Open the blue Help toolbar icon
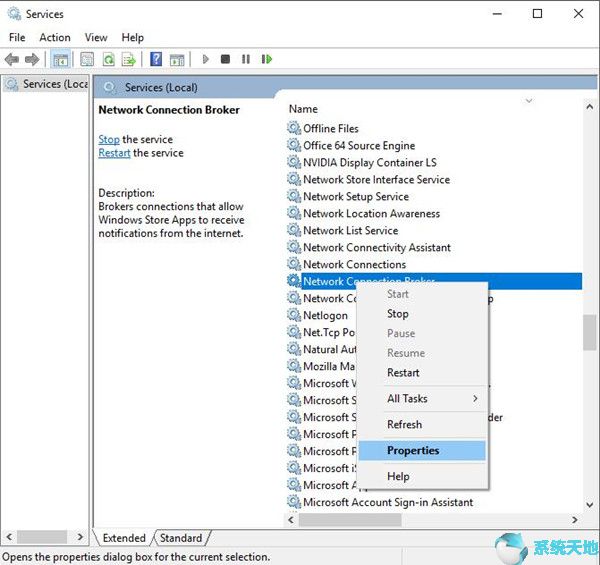 [x=156, y=60]
